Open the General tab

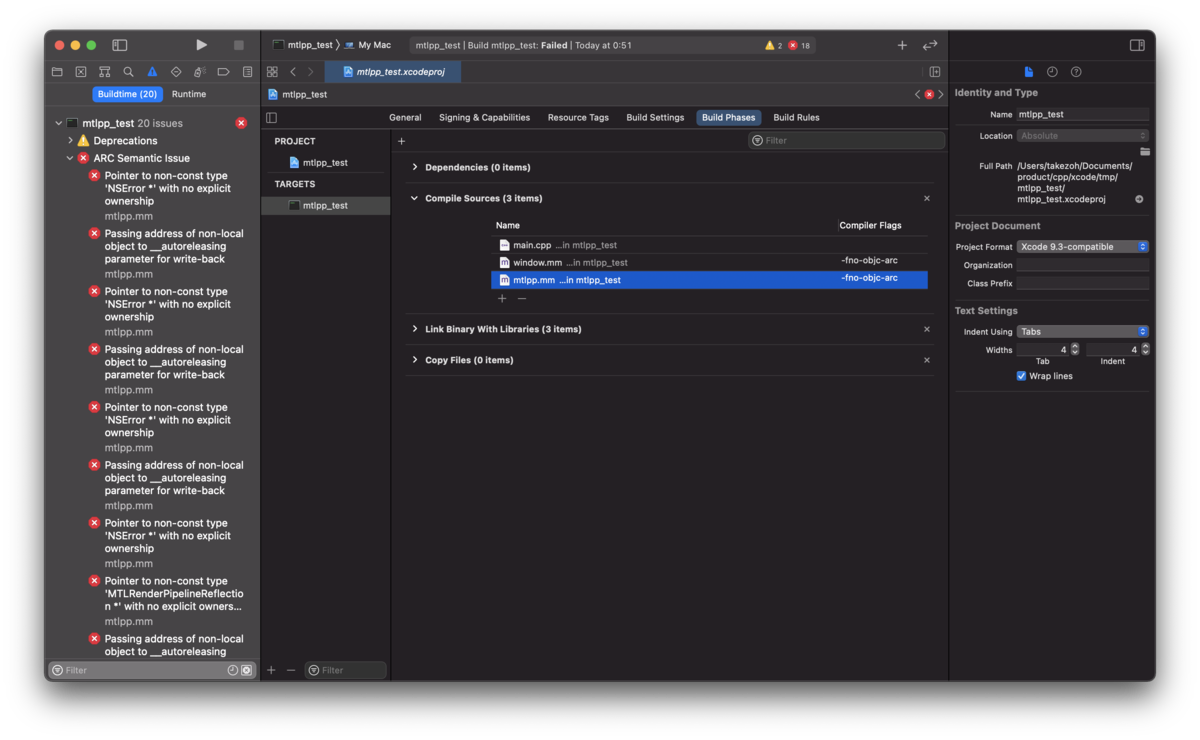coord(405,117)
